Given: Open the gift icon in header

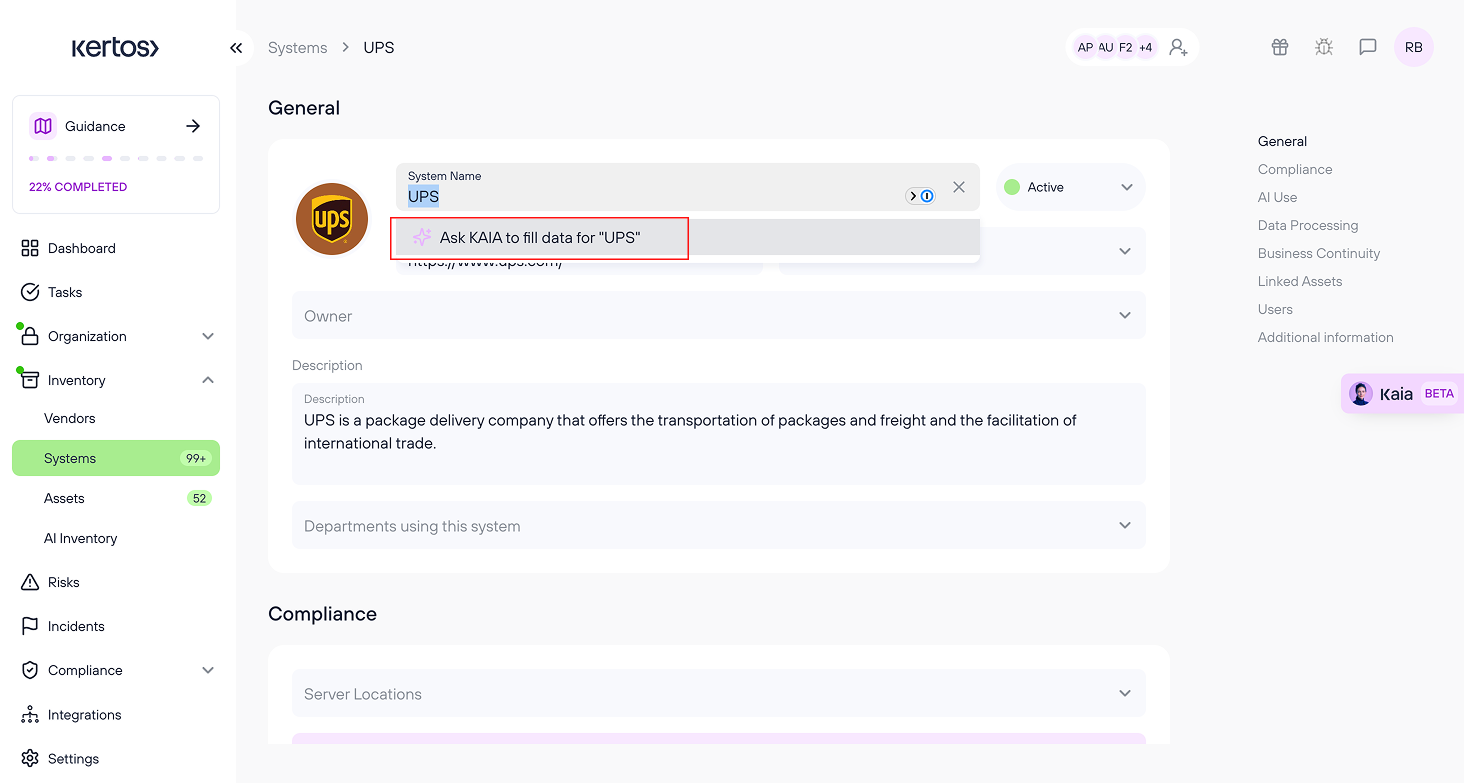Looking at the screenshot, I should [1280, 47].
